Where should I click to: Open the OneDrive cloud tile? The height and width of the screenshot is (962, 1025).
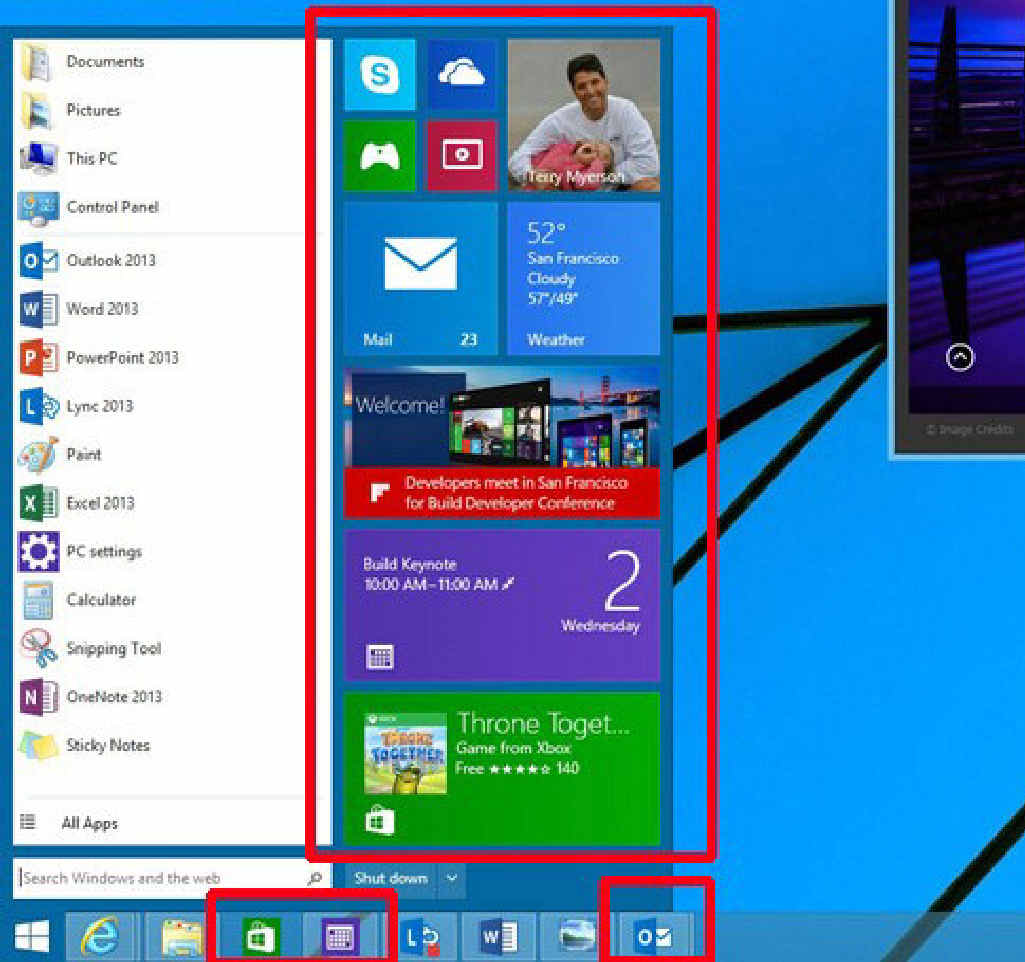462,75
